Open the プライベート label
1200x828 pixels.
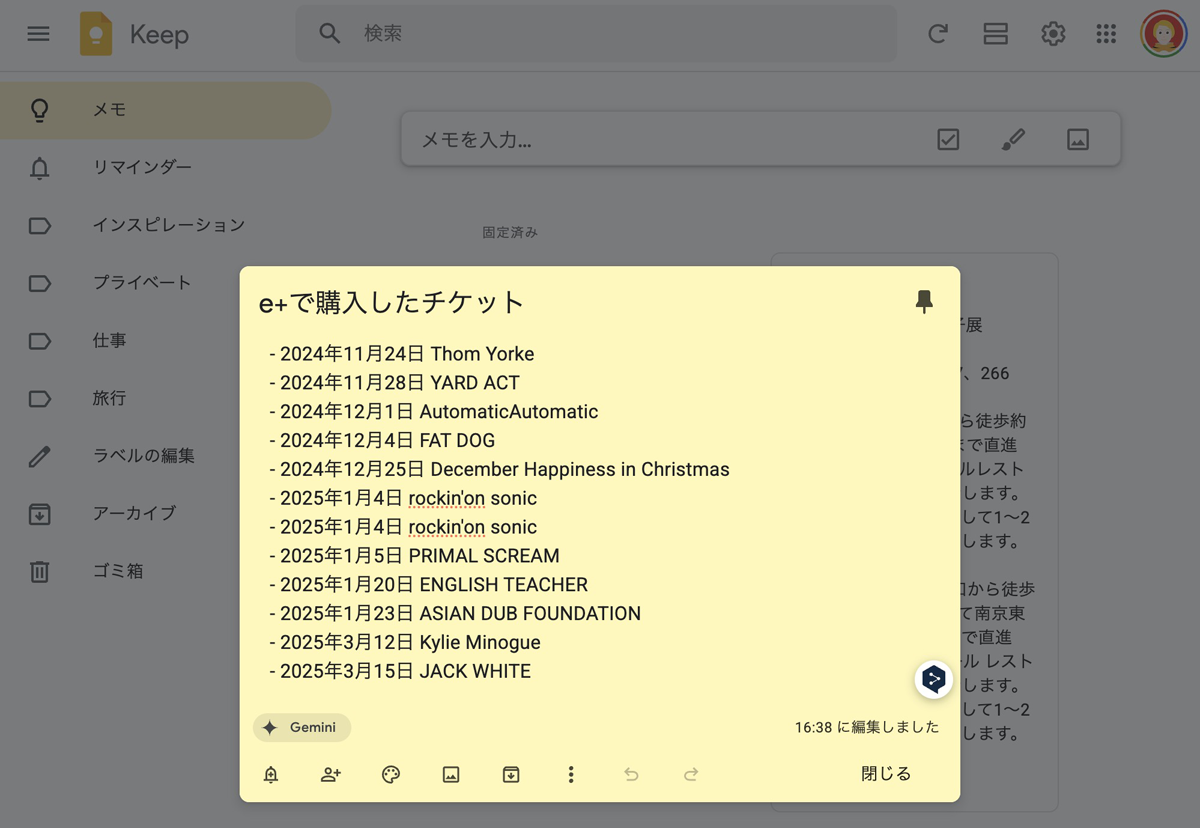(165, 283)
